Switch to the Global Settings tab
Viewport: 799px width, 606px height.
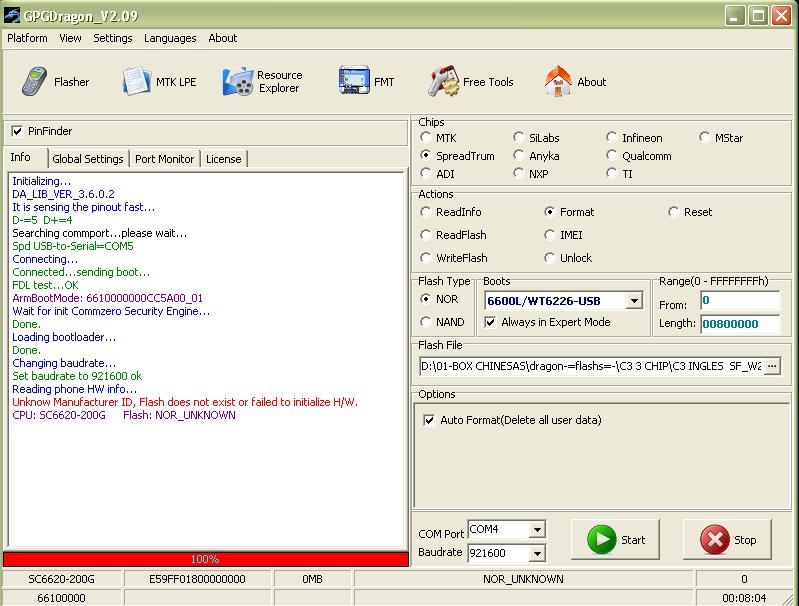tap(88, 159)
